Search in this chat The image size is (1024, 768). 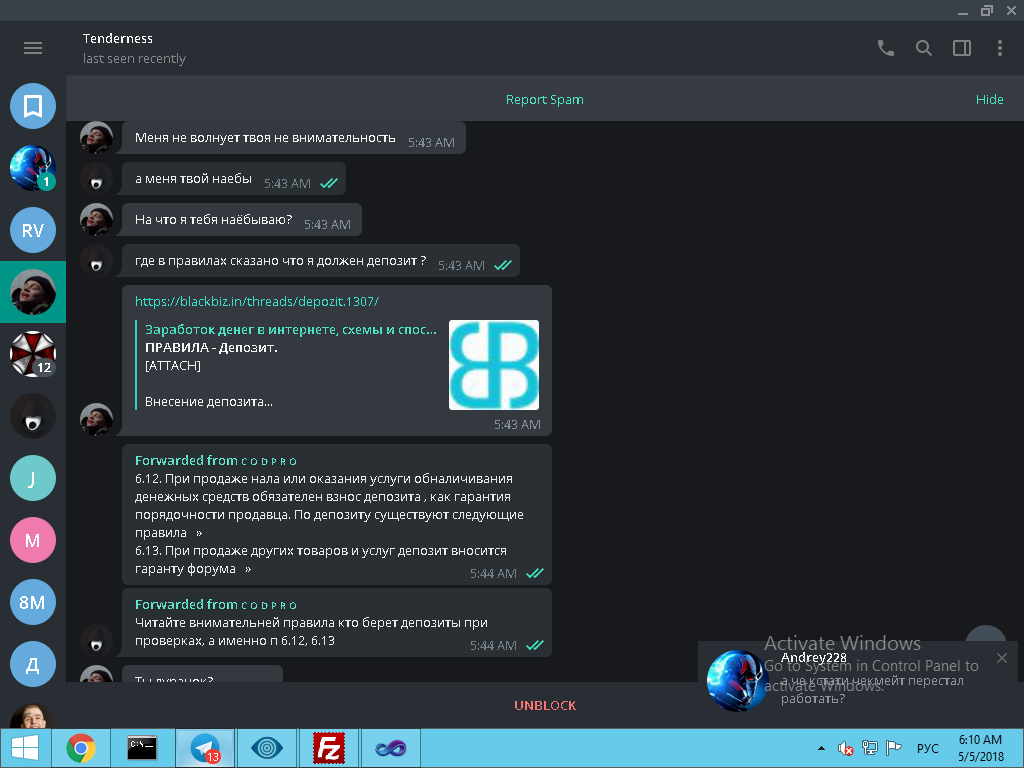point(924,48)
